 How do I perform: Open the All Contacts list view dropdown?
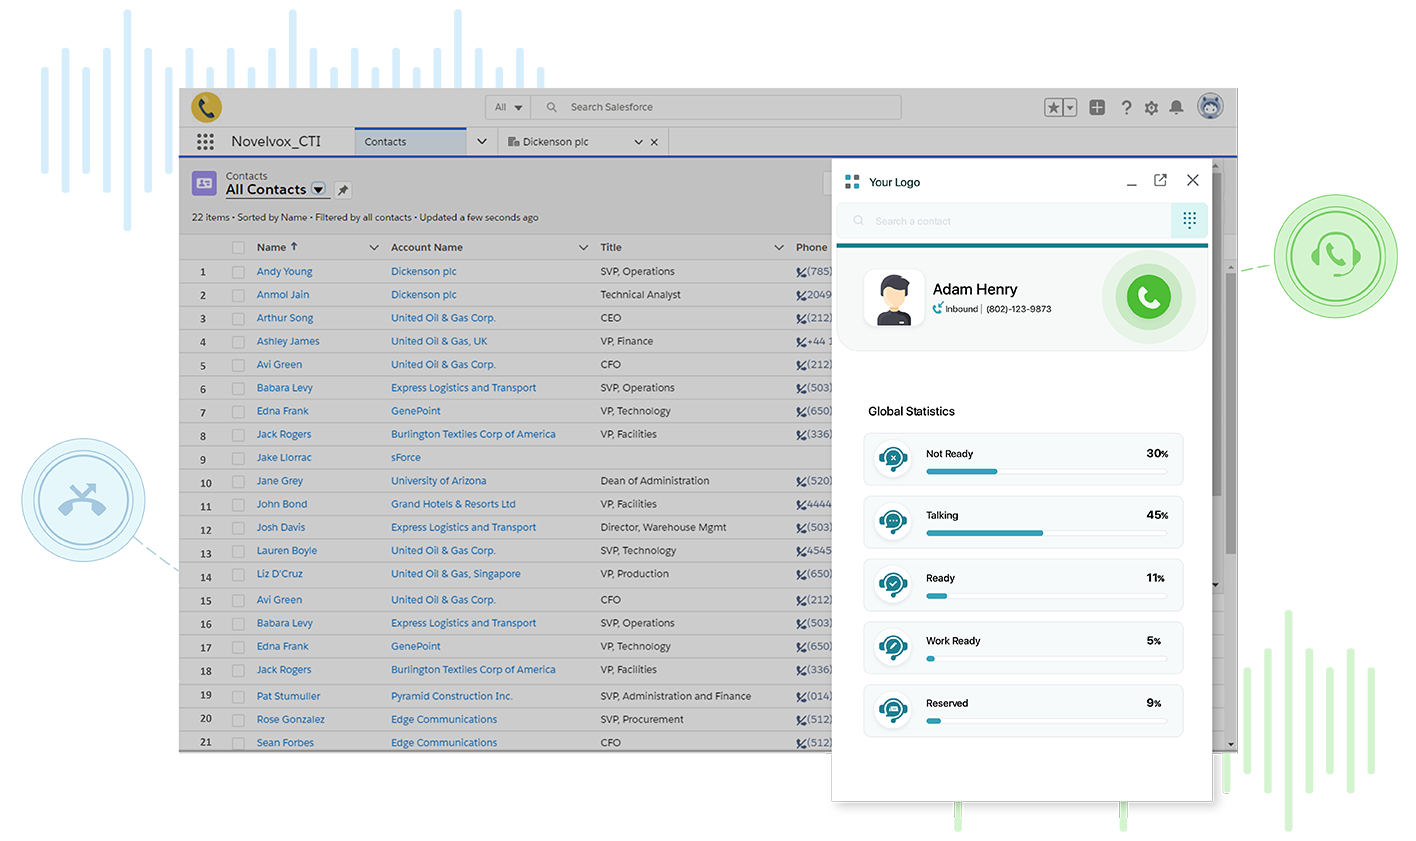(318, 189)
